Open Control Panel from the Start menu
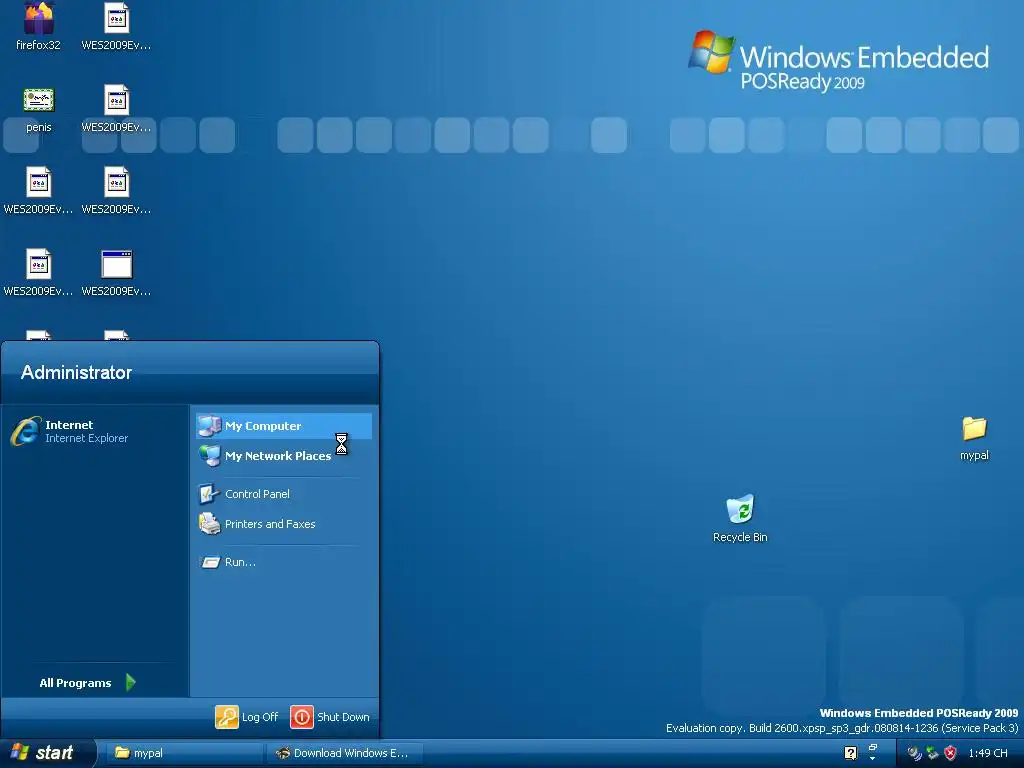1024x768 pixels. [x=283, y=494]
